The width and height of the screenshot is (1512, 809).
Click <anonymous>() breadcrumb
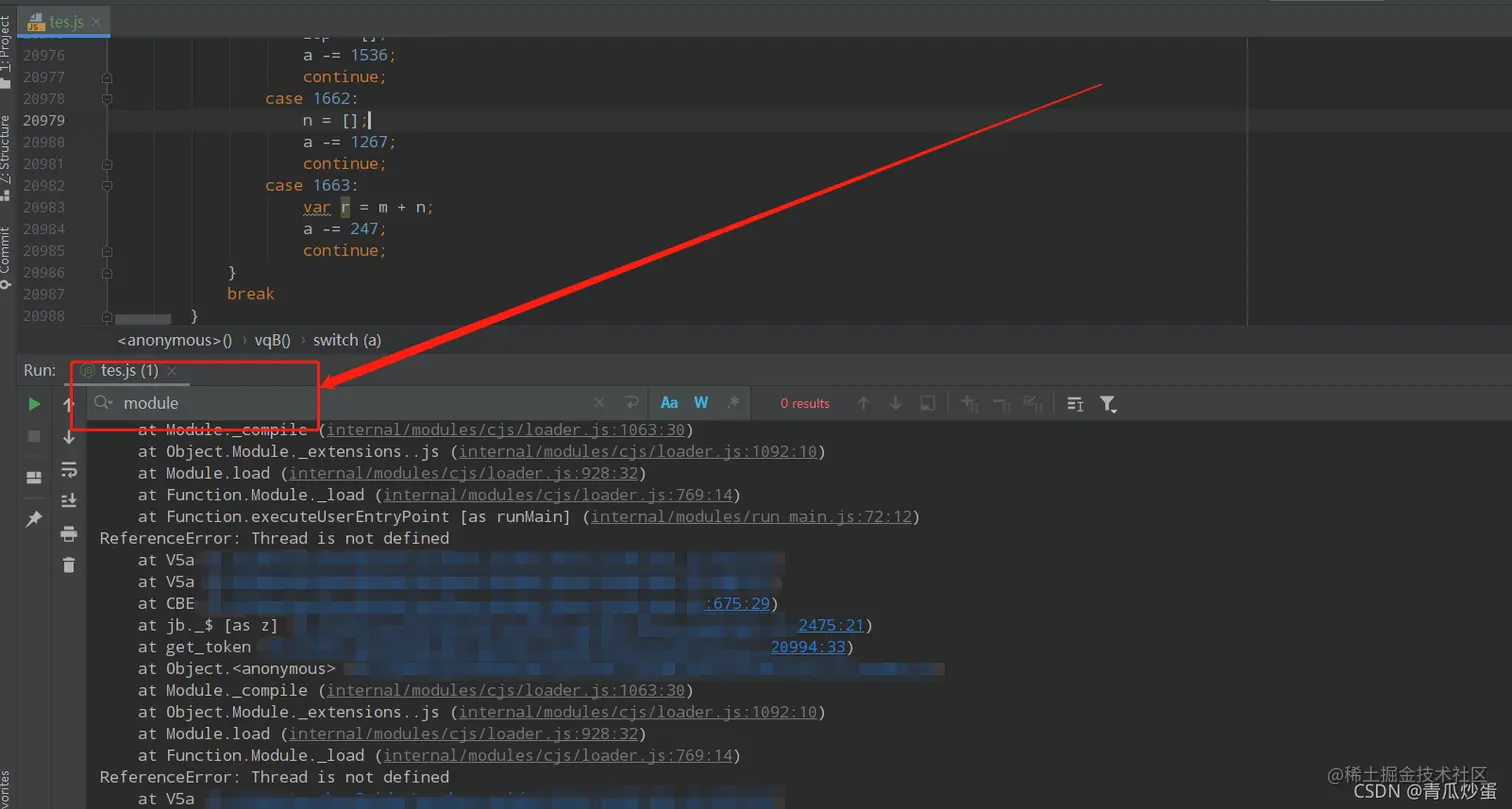[x=175, y=340]
